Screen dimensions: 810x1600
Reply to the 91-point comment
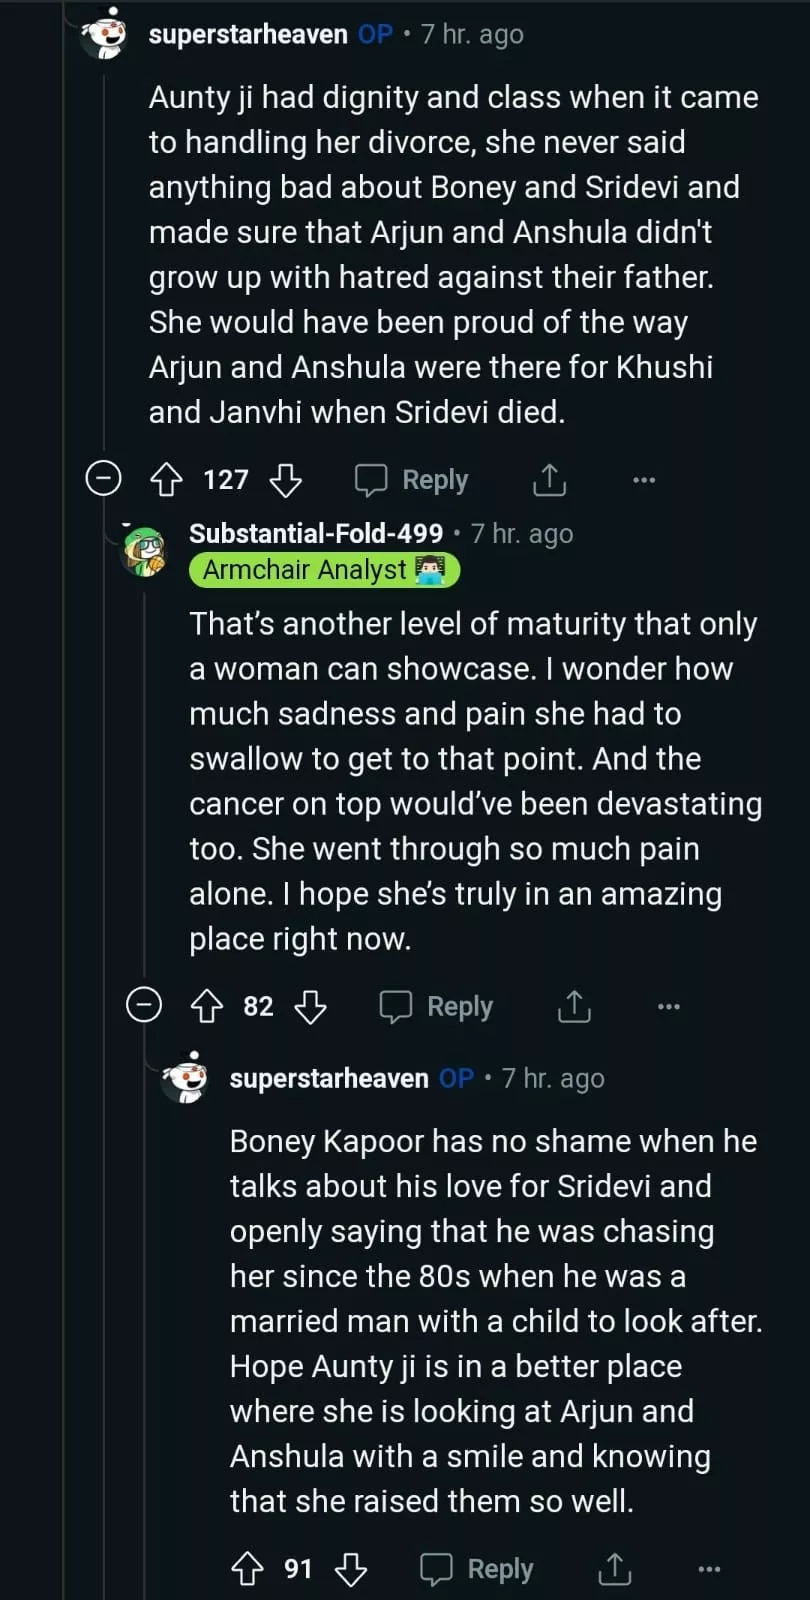(477, 1568)
